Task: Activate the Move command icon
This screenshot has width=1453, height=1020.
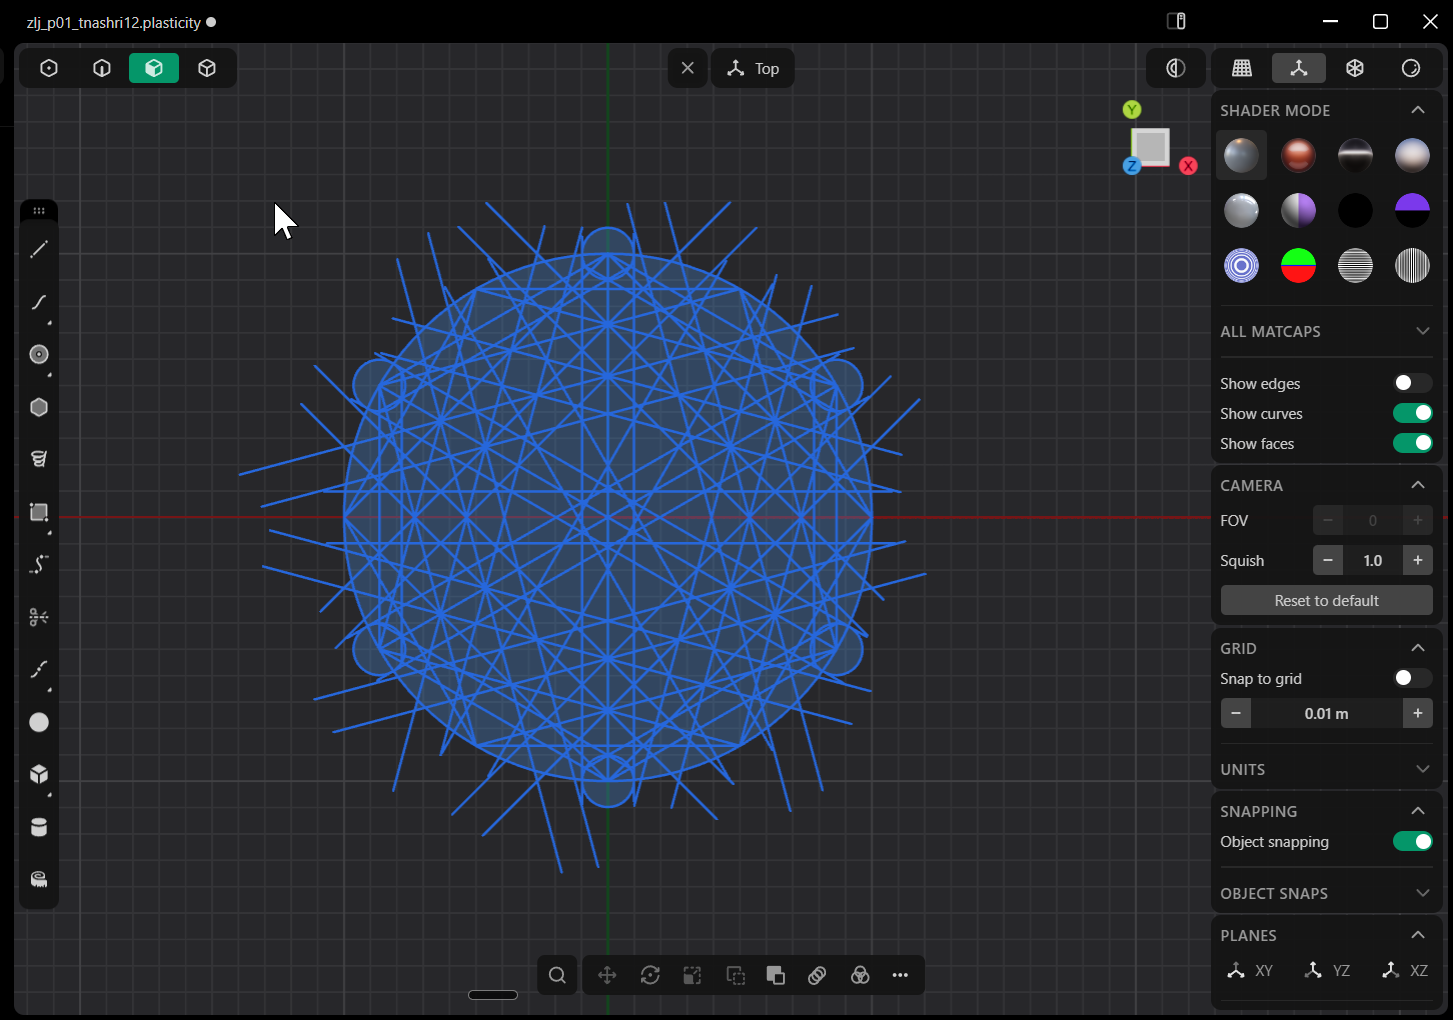Action: click(607, 975)
